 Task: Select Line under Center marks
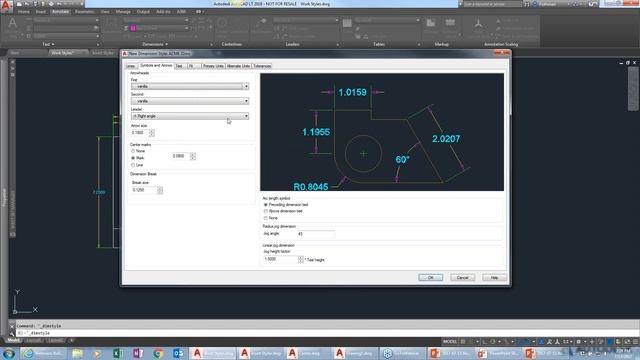click(x=133, y=165)
